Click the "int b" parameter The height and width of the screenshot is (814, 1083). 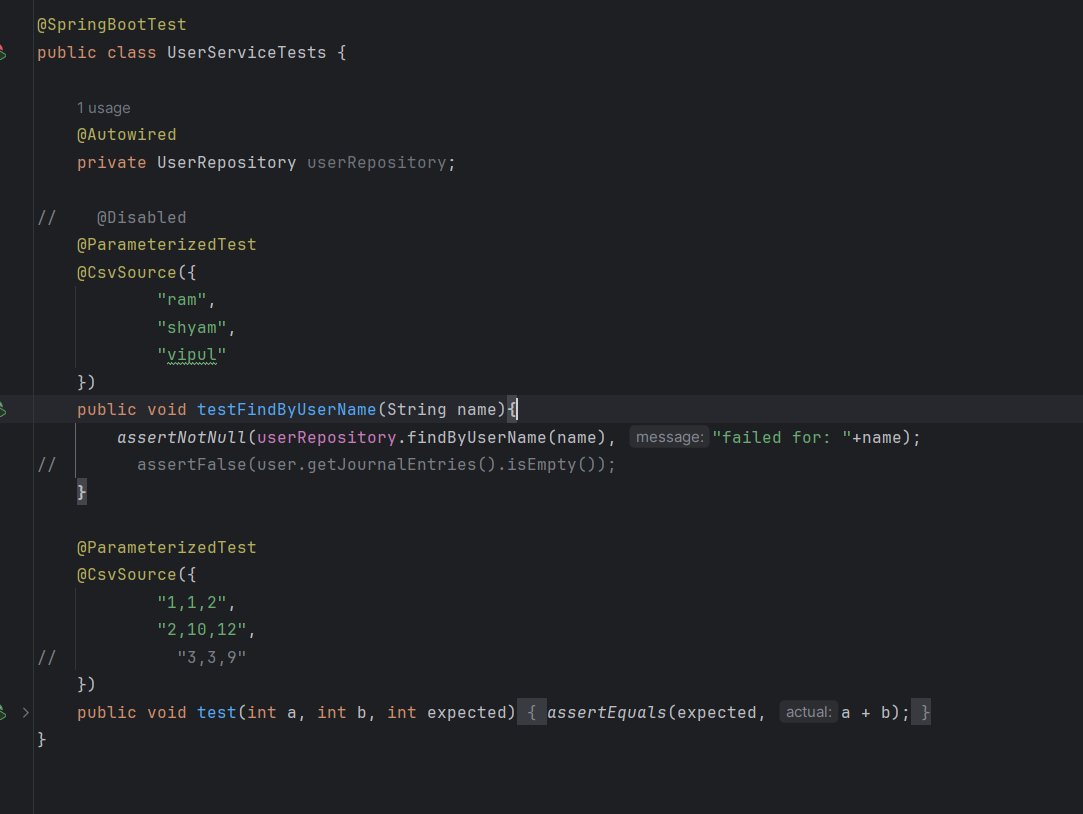pos(342,713)
